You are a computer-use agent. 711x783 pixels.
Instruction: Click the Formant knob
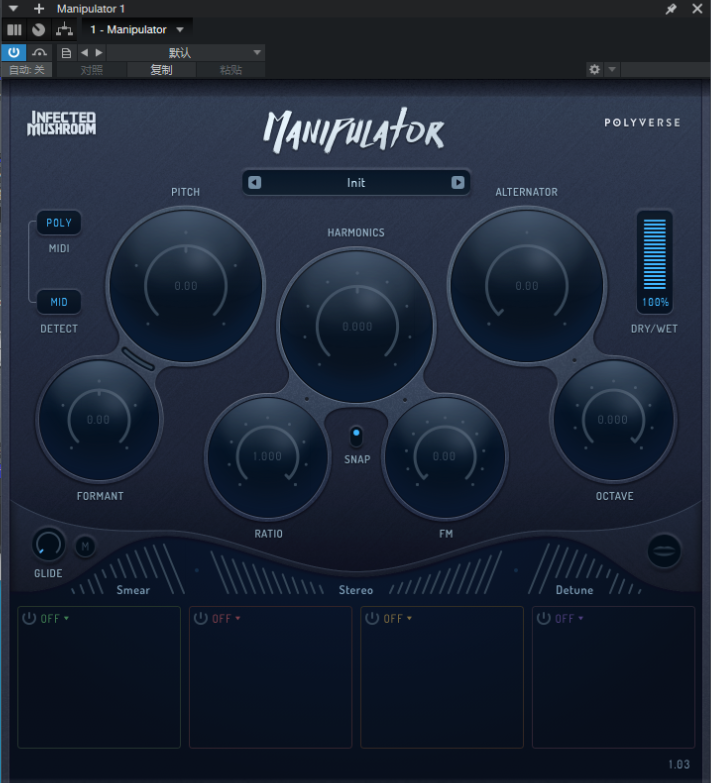99,419
